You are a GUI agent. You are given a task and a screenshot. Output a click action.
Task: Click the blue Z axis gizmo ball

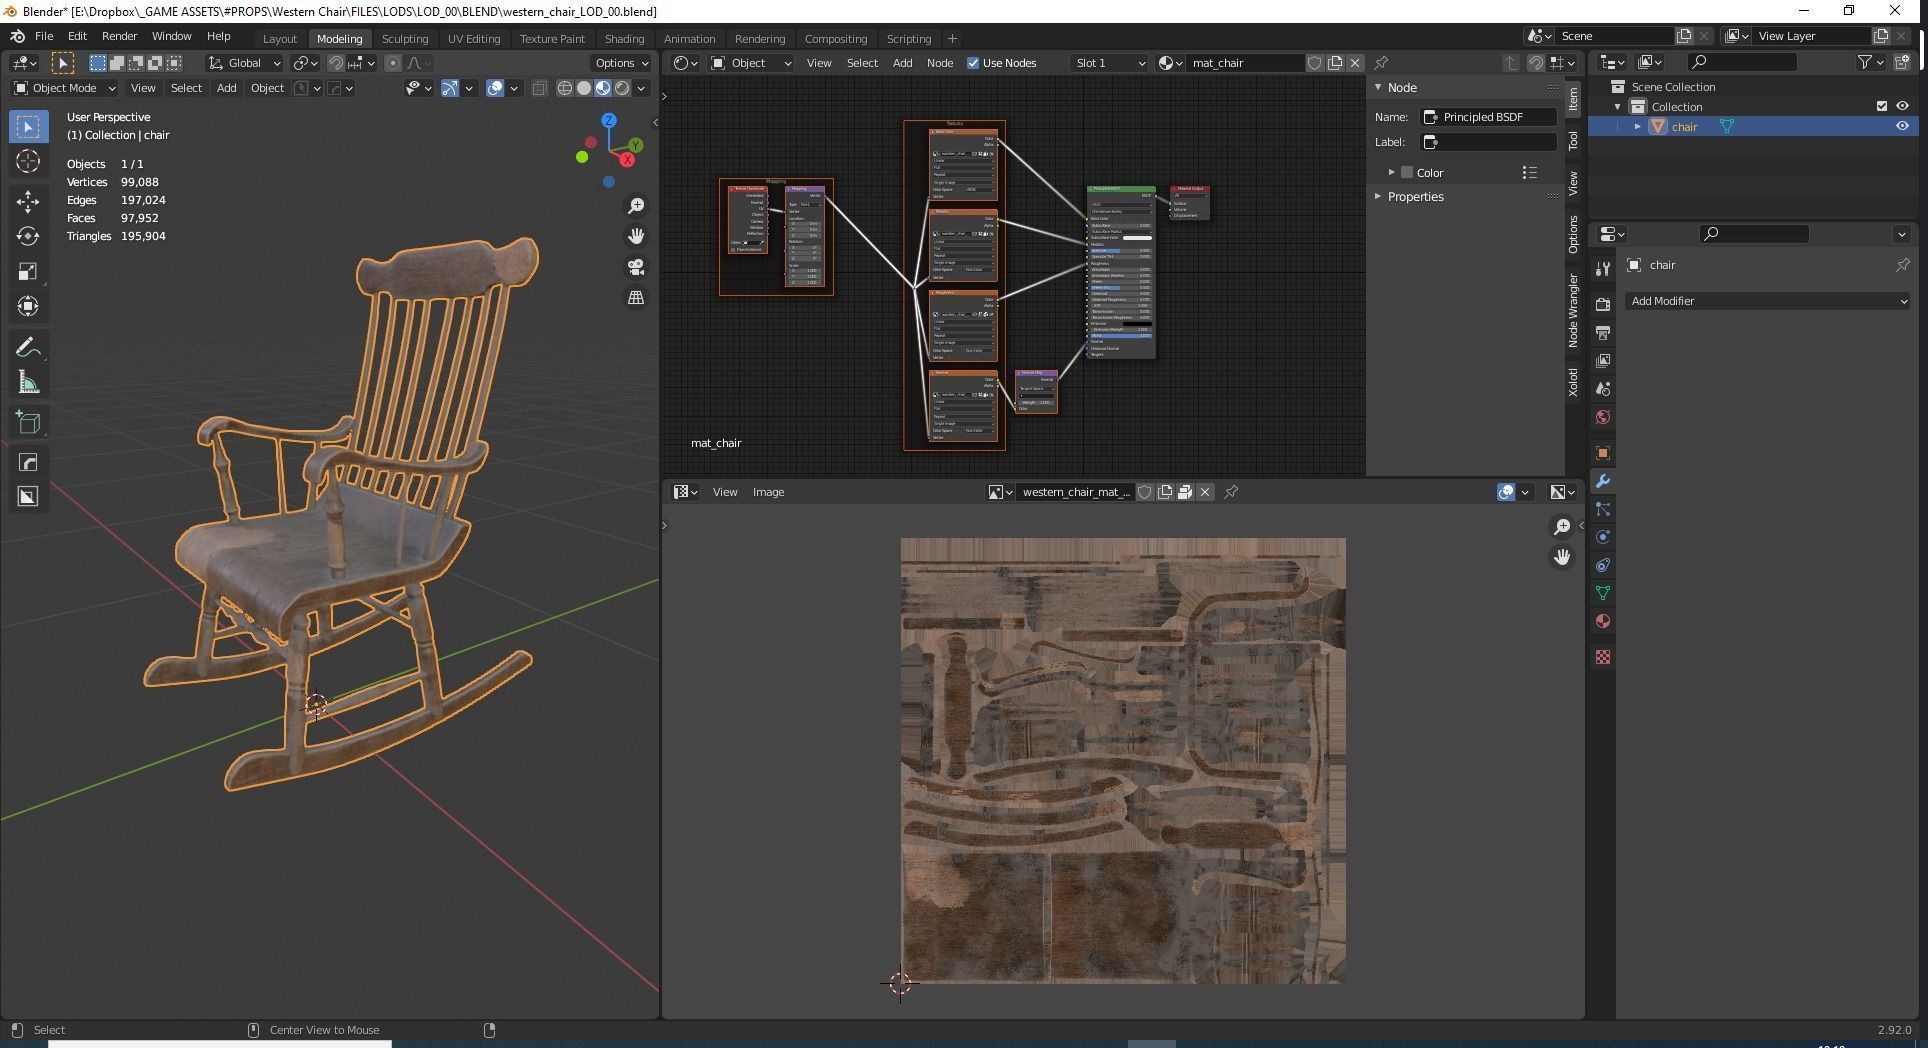608,120
